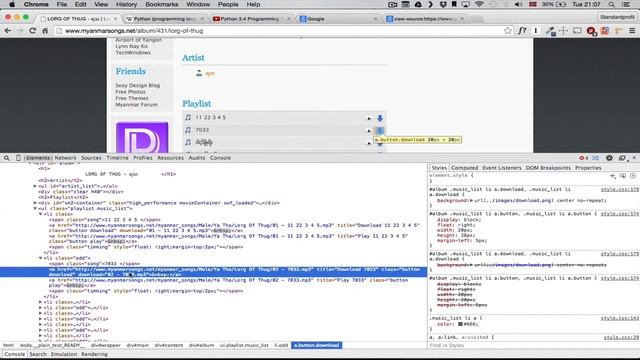Select the Computed styles tab
The height and width of the screenshot is (360, 640).
click(464, 168)
